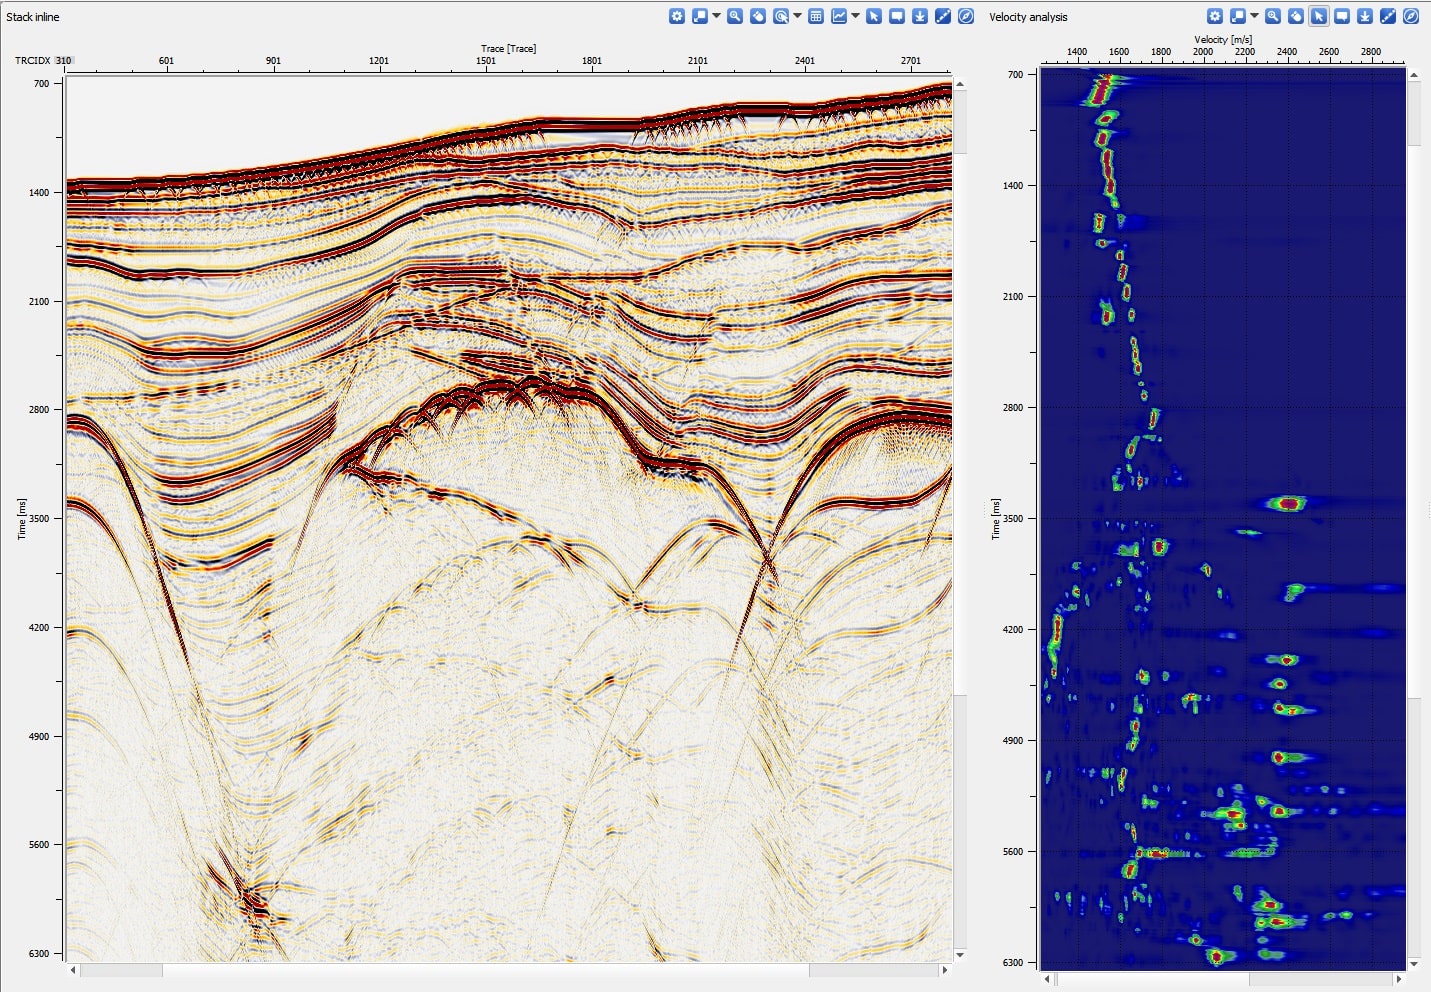The width and height of the screenshot is (1431, 992).
Task: Expand line chart dropdown arrow in Stack inline
Action: [856, 16]
